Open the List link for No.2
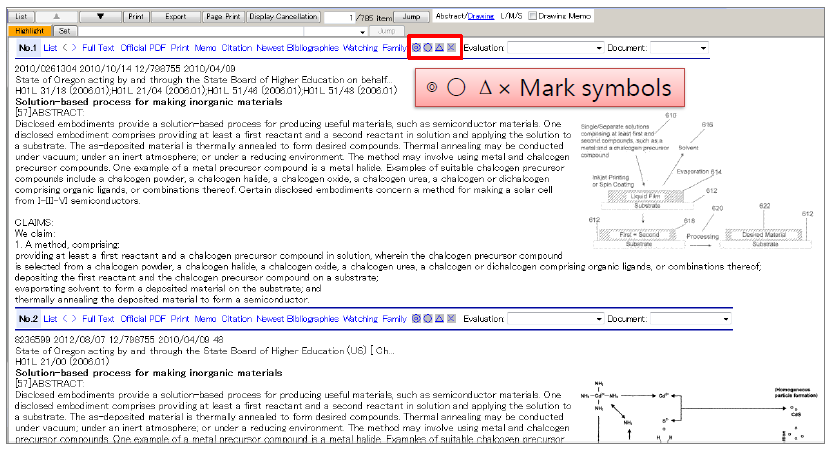 click(50, 318)
